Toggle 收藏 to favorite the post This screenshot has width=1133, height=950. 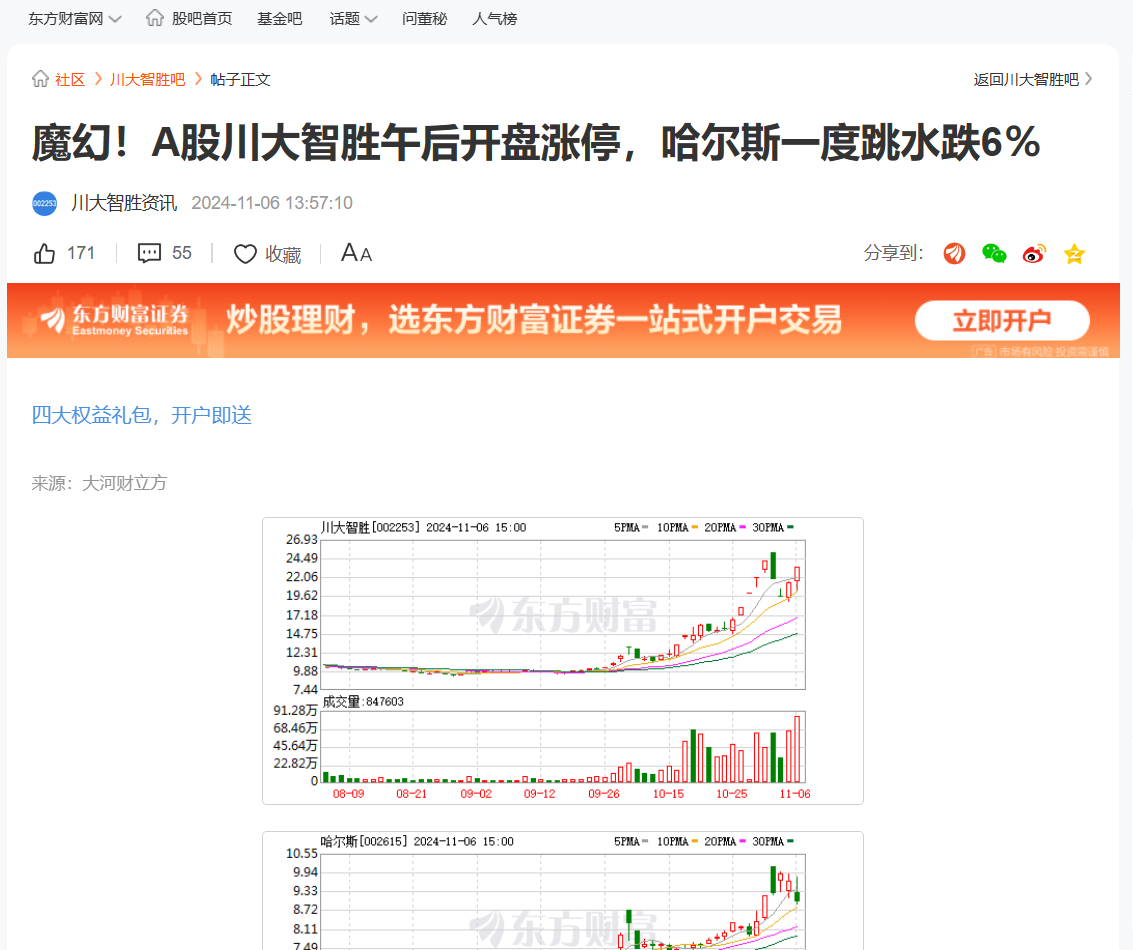click(x=267, y=253)
